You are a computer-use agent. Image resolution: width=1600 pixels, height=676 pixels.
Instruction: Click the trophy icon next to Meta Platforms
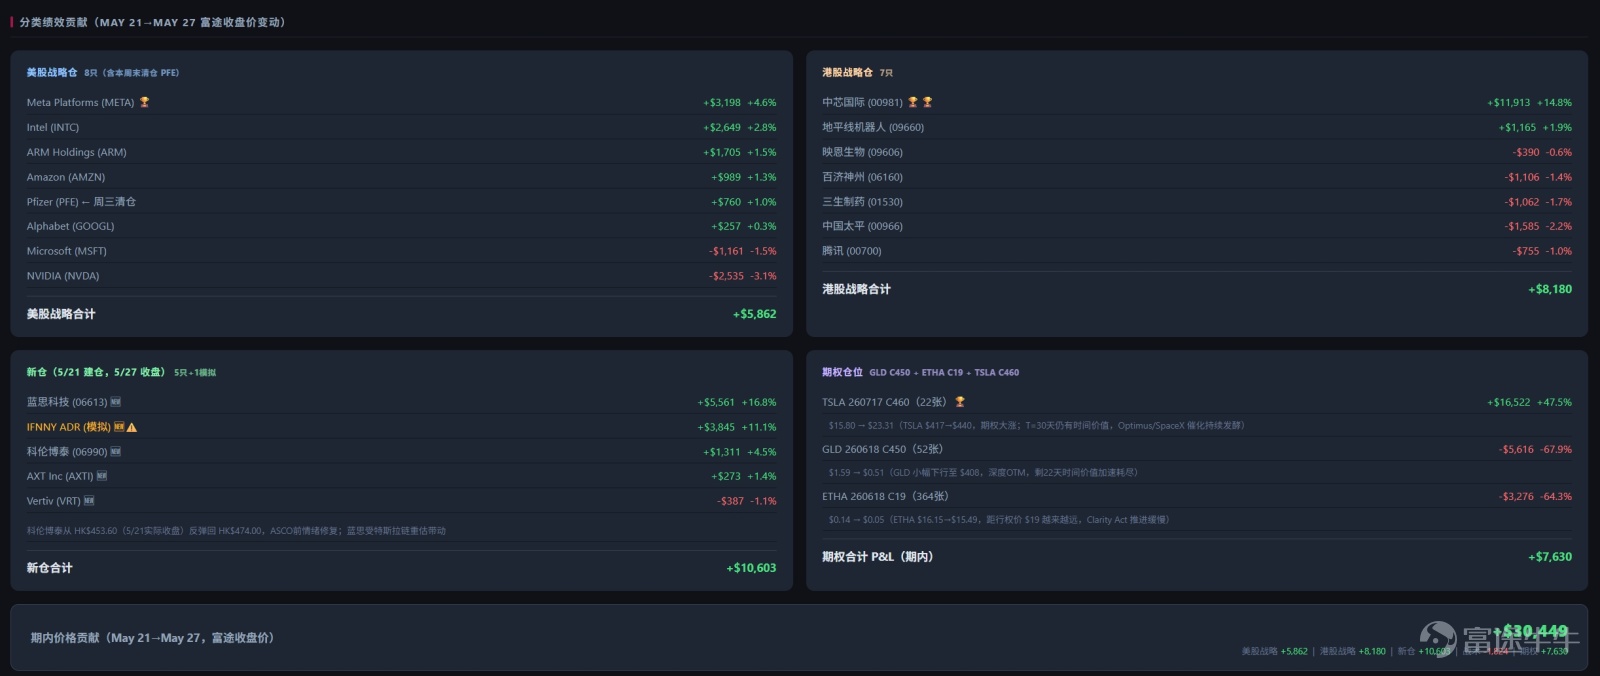click(144, 102)
